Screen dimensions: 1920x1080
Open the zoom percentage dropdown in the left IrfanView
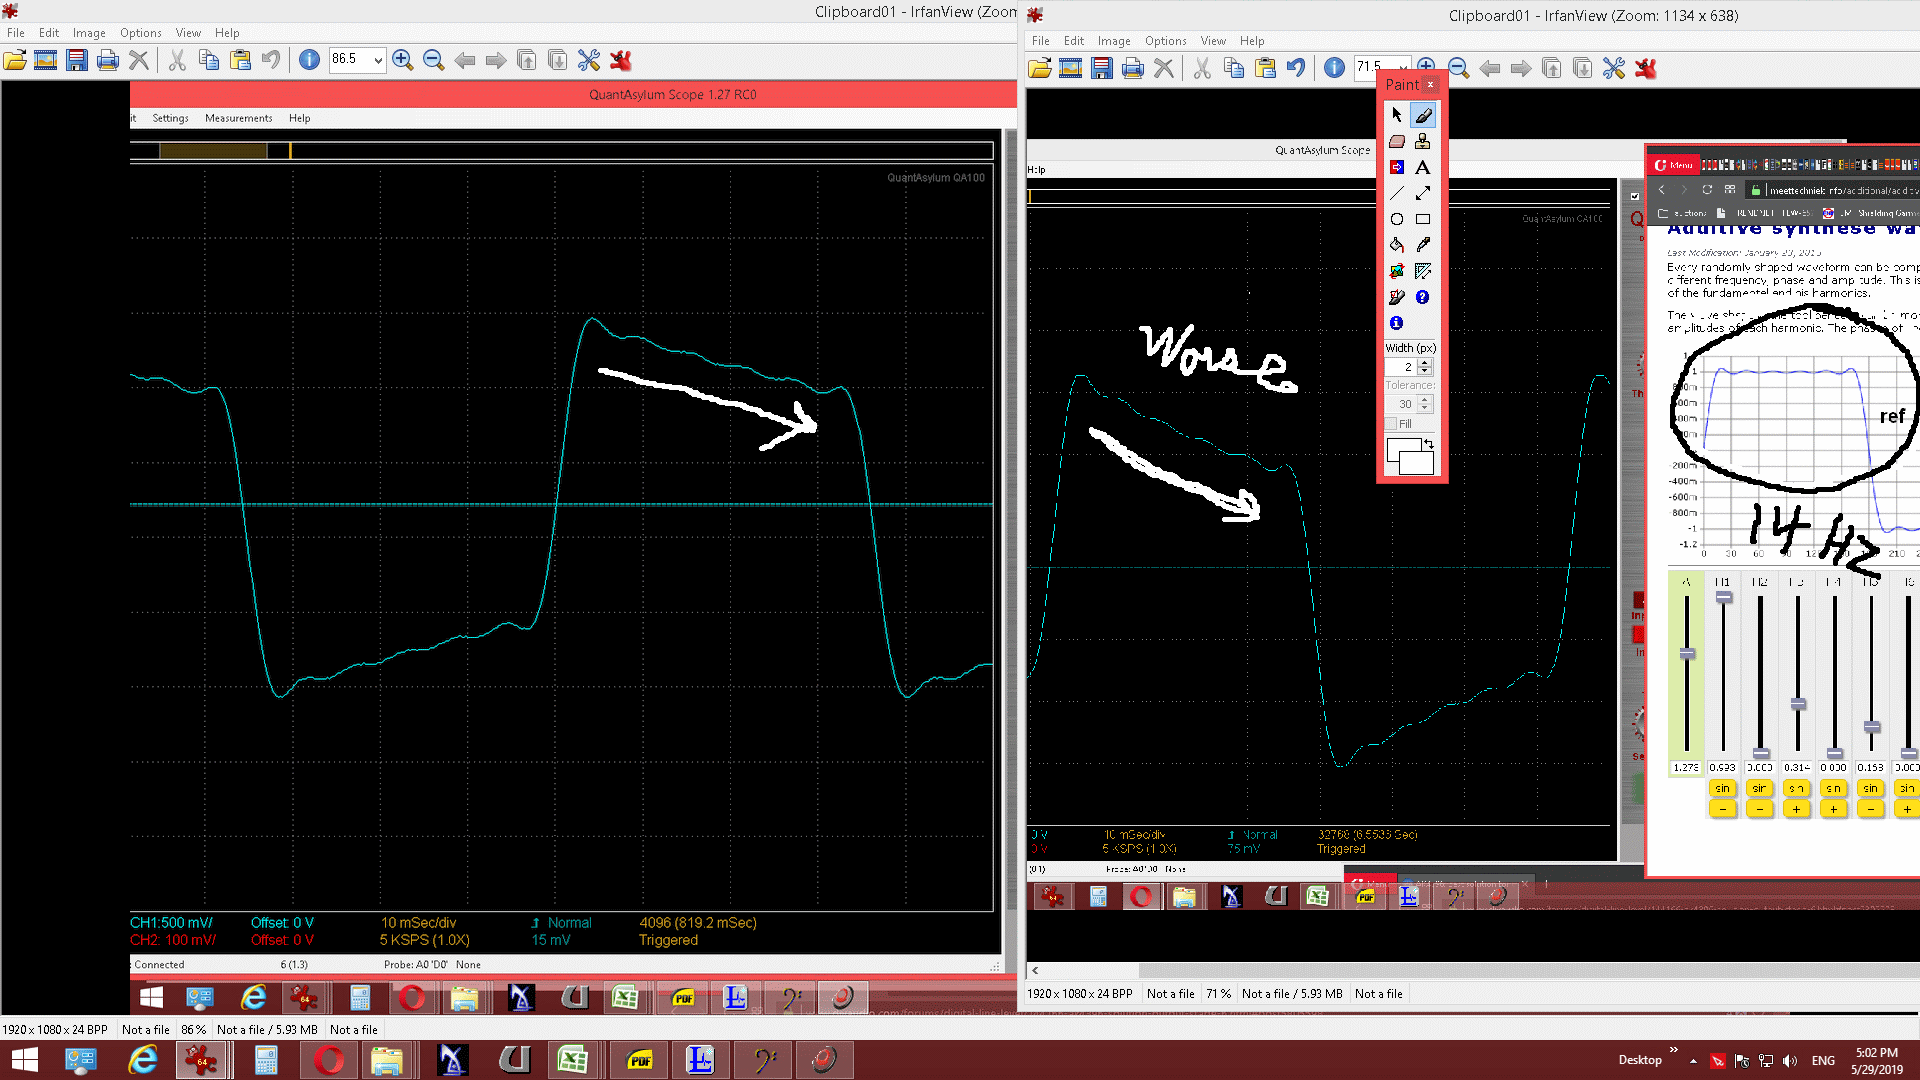click(378, 60)
